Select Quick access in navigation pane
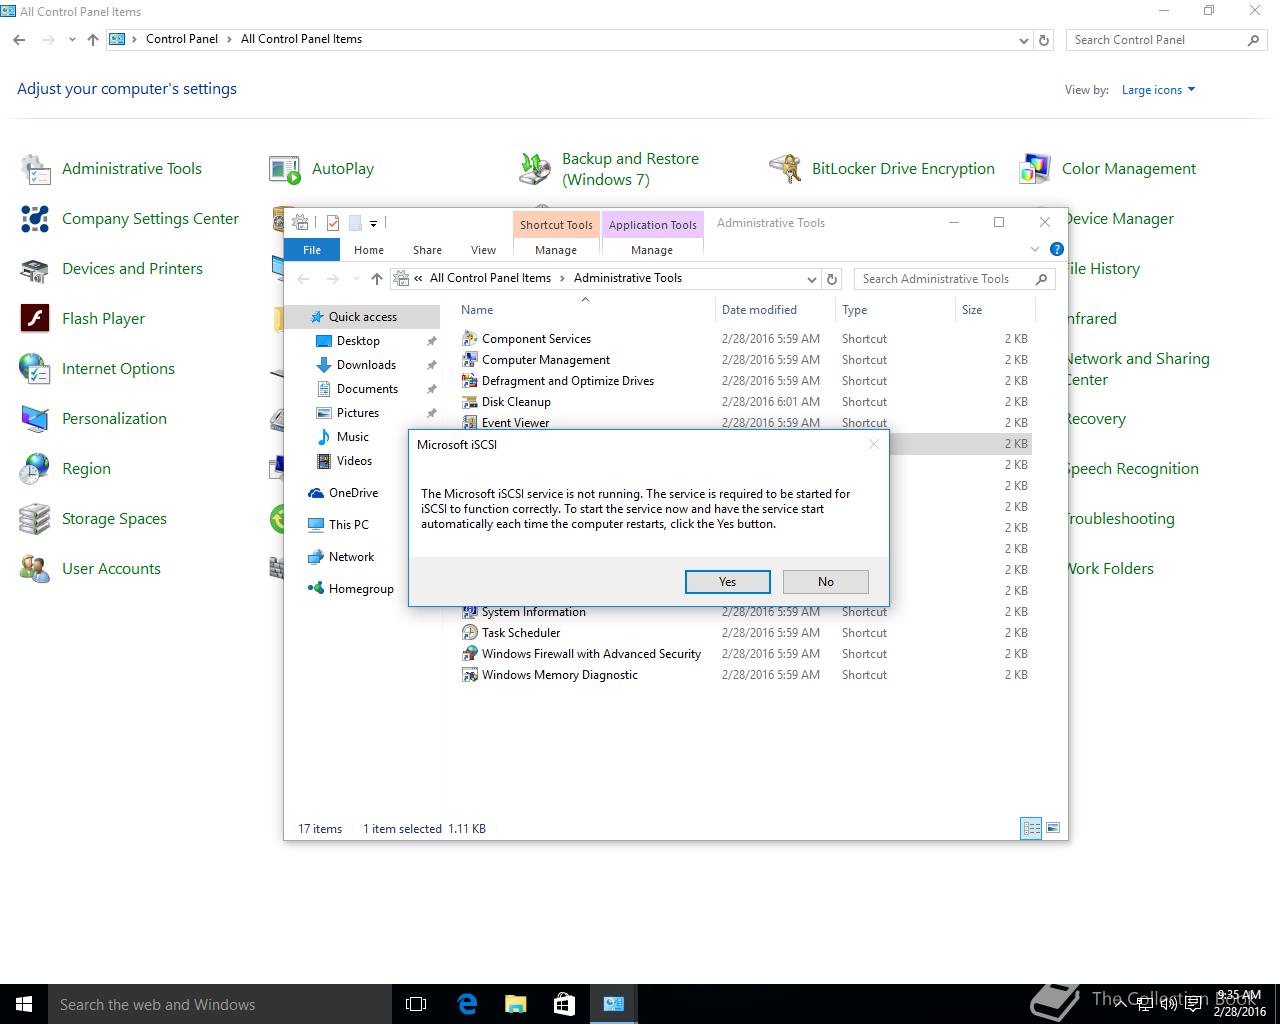This screenshot has height=1024, width=1280. click(x=363, y=317)
